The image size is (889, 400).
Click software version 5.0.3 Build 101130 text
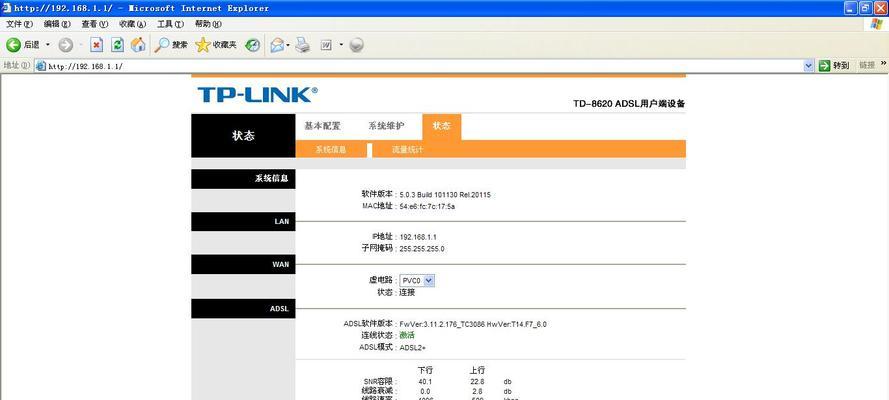[x=445, y=195]
